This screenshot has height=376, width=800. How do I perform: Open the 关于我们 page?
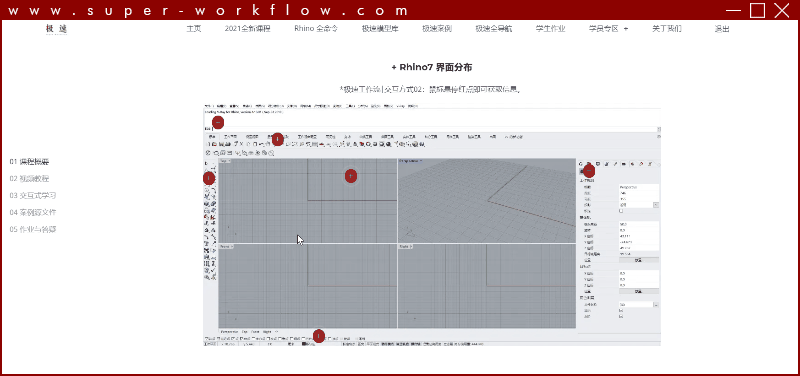(x=667, y=29)
